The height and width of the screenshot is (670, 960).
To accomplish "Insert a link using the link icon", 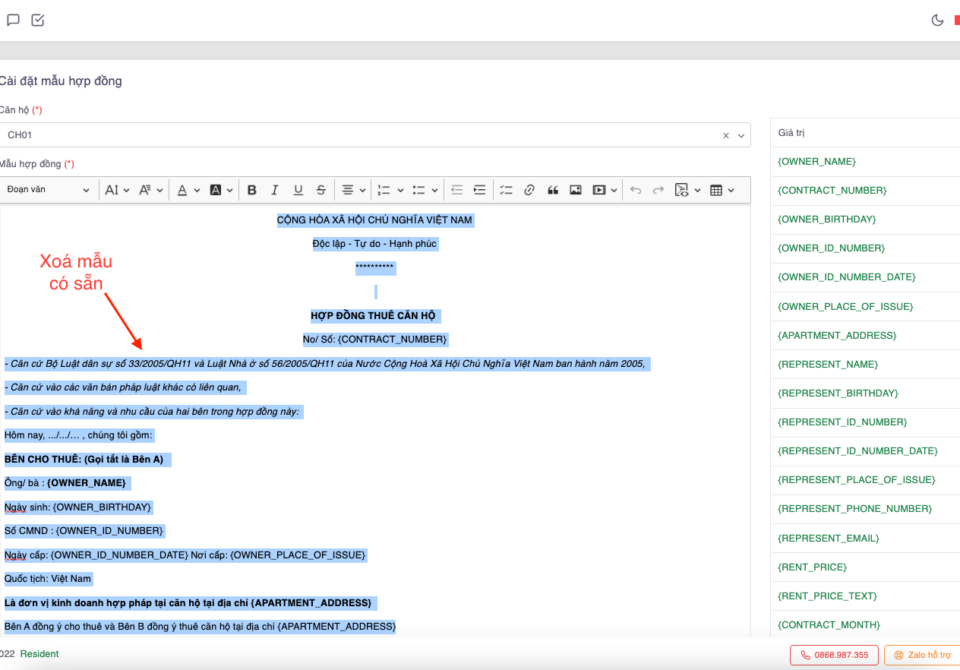I will coord(529,190).
